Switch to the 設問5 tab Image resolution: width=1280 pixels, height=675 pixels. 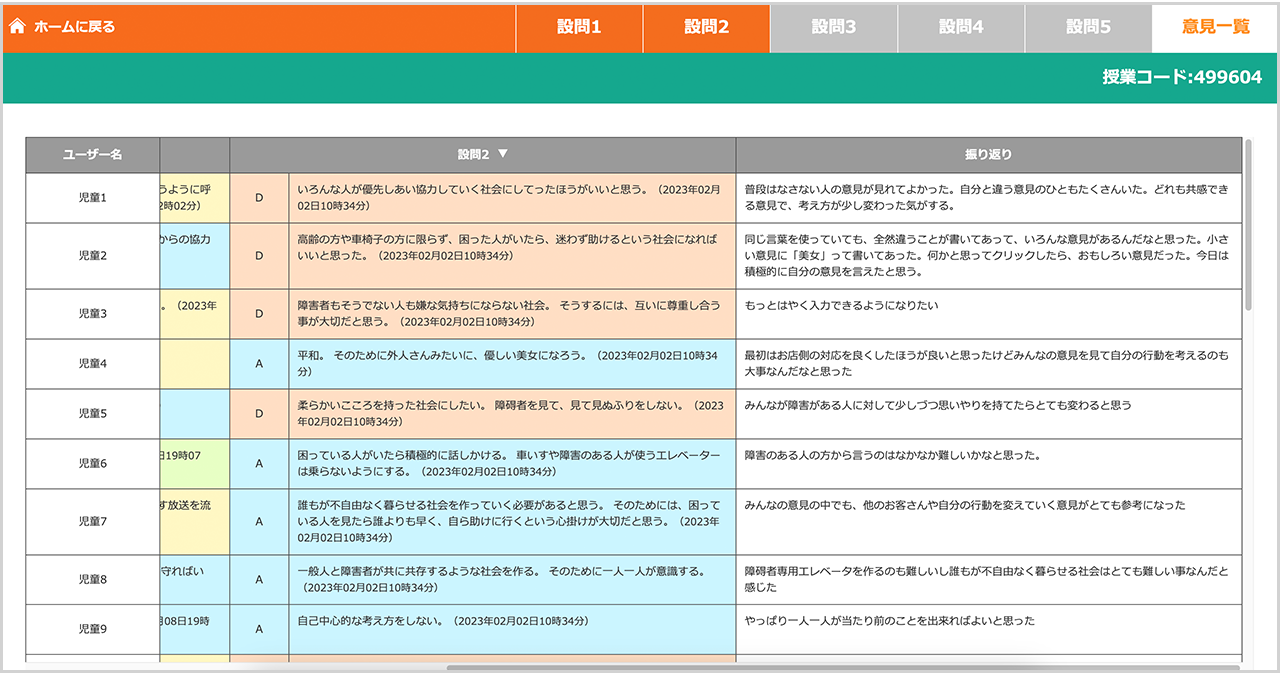(x=1088, y=28)
